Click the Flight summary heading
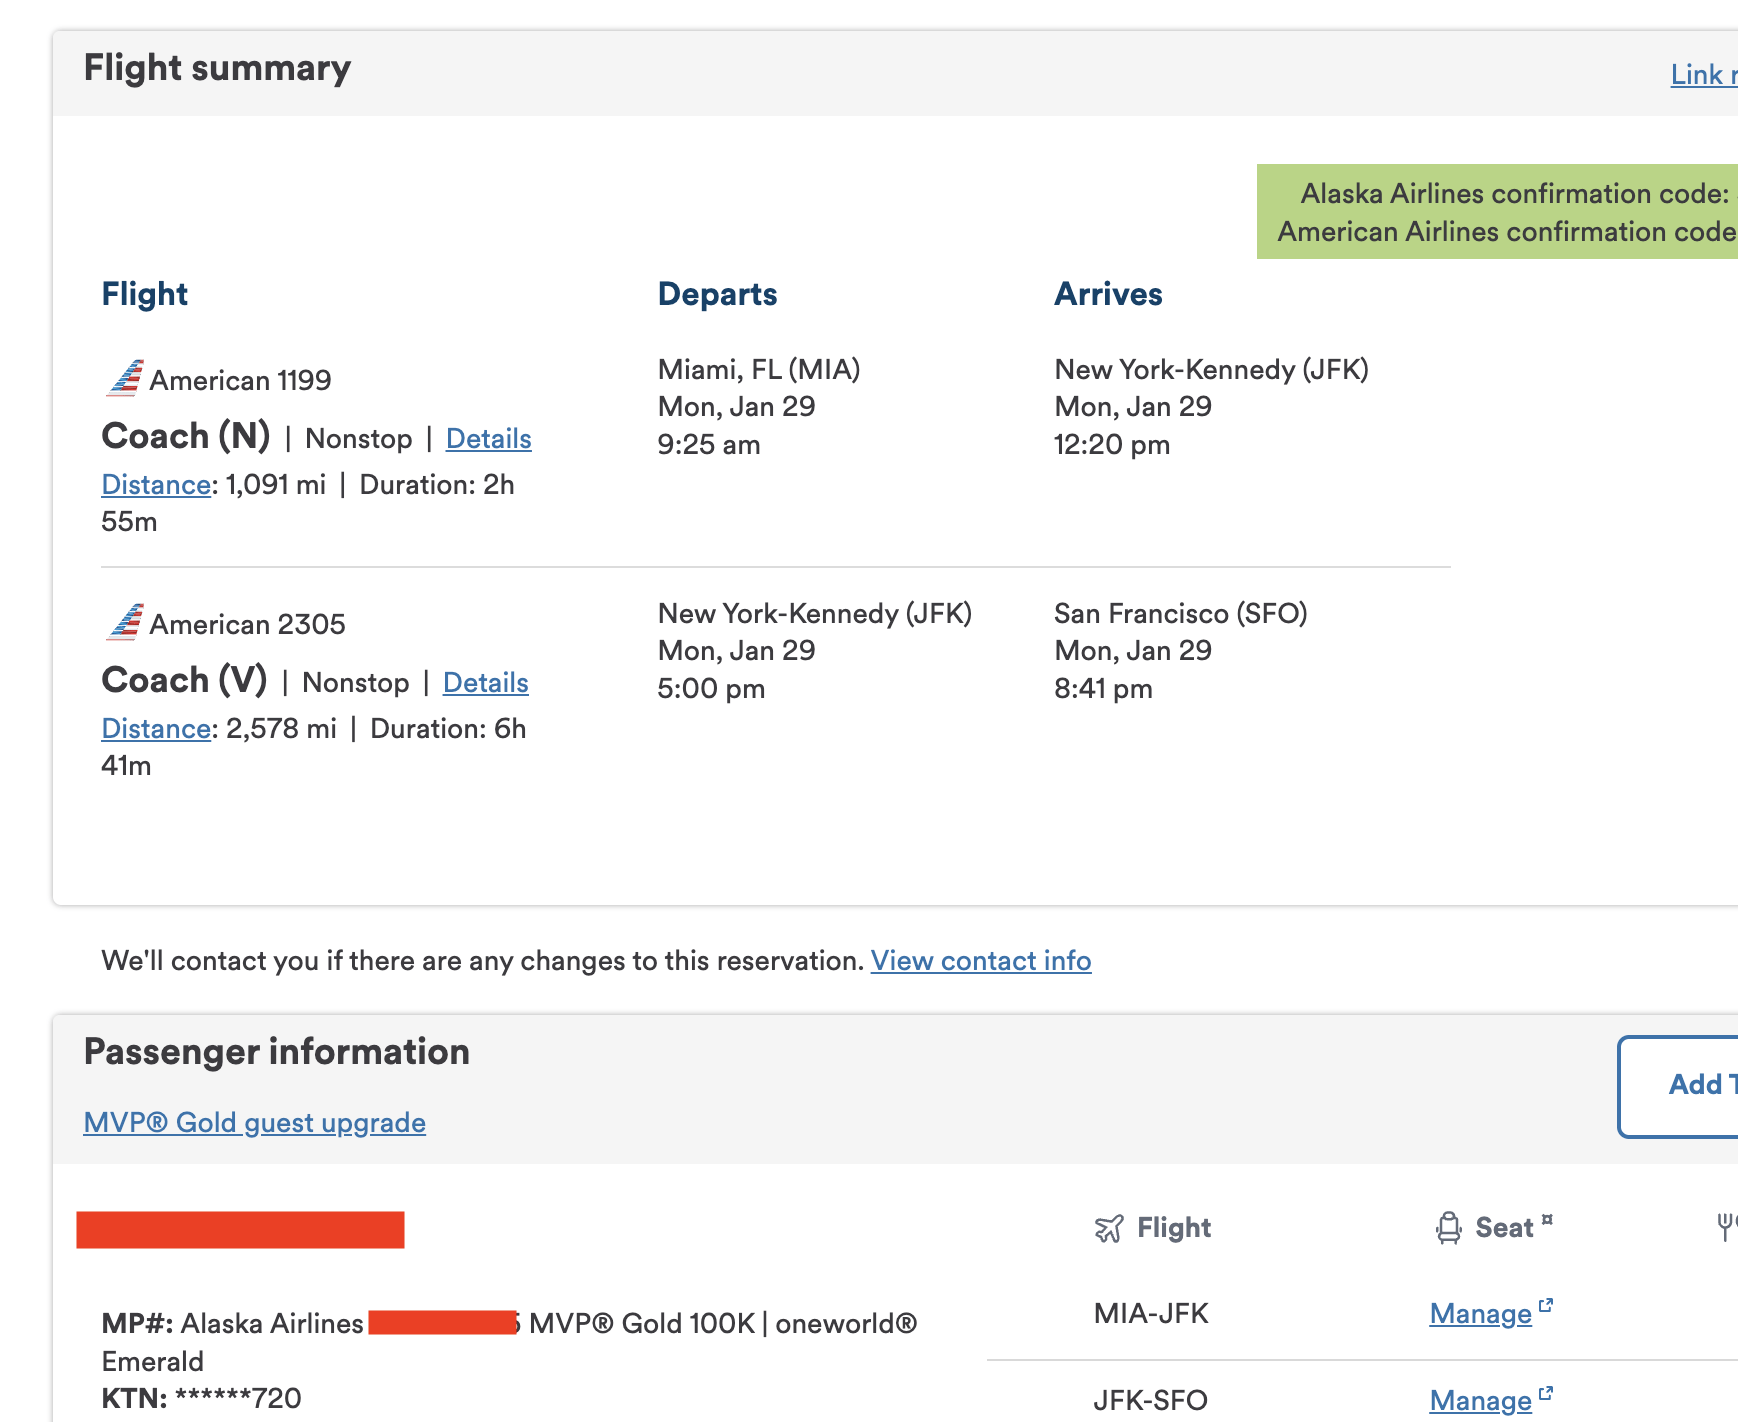Viewport: 1738px width, 1422px height. [216, 67]
